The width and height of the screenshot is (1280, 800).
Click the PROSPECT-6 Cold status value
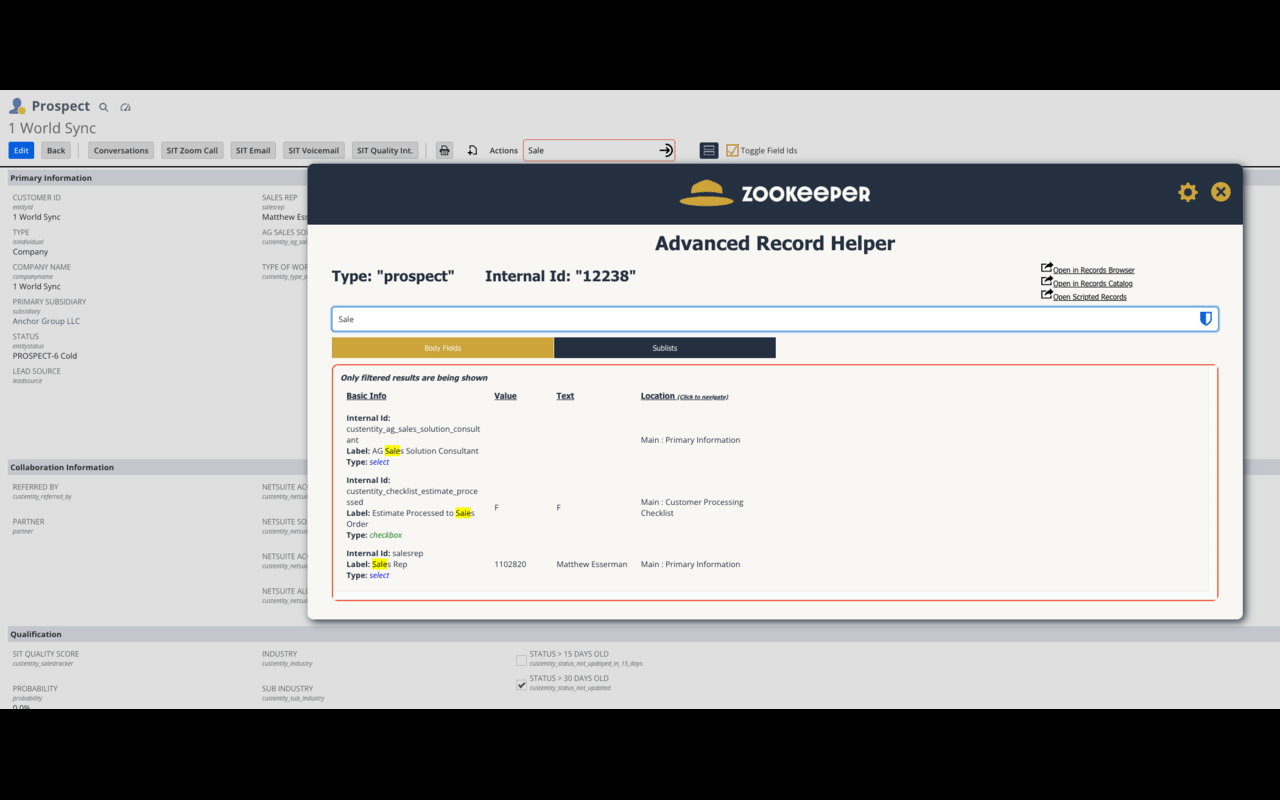(45, 356)
